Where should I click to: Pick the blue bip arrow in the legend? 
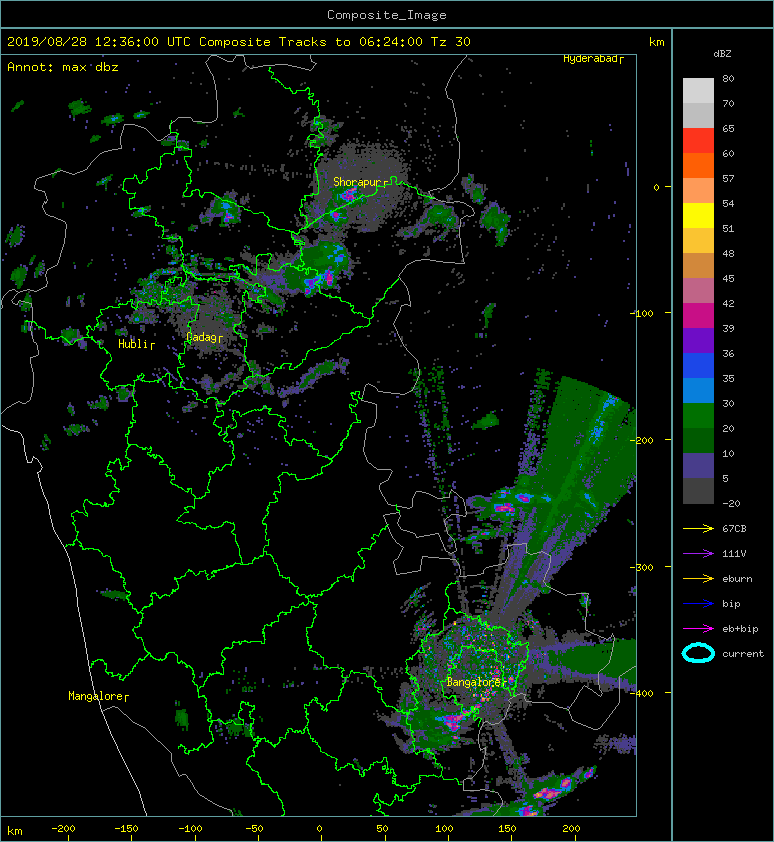point(698,604)
